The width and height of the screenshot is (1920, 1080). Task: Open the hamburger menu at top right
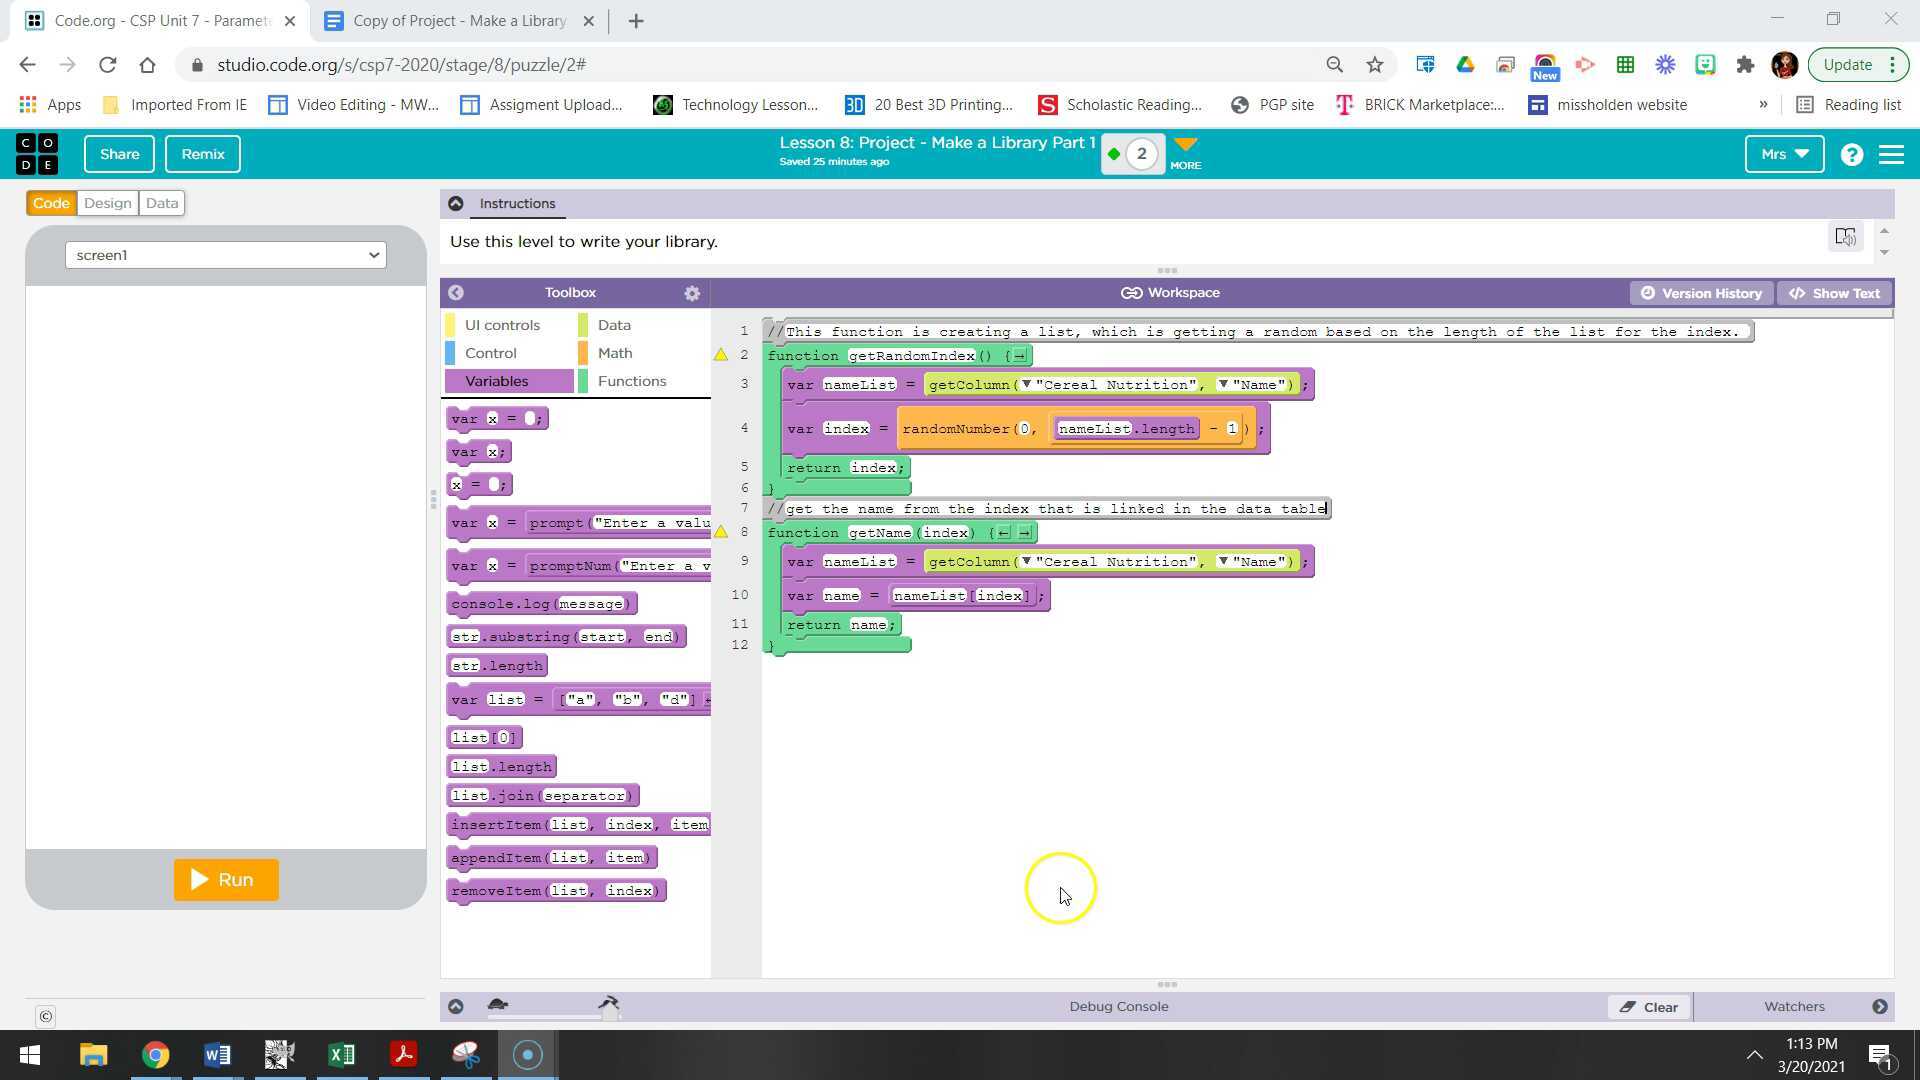click(1892, 154)
